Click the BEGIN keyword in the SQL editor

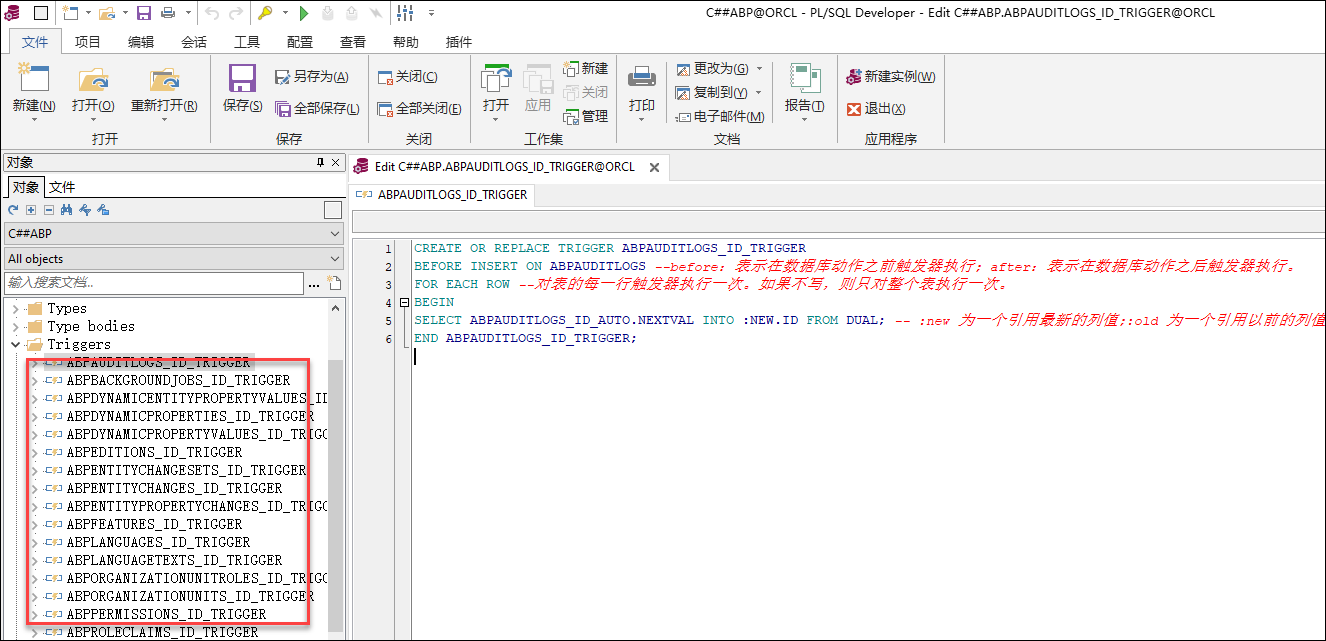pos(434,302)
